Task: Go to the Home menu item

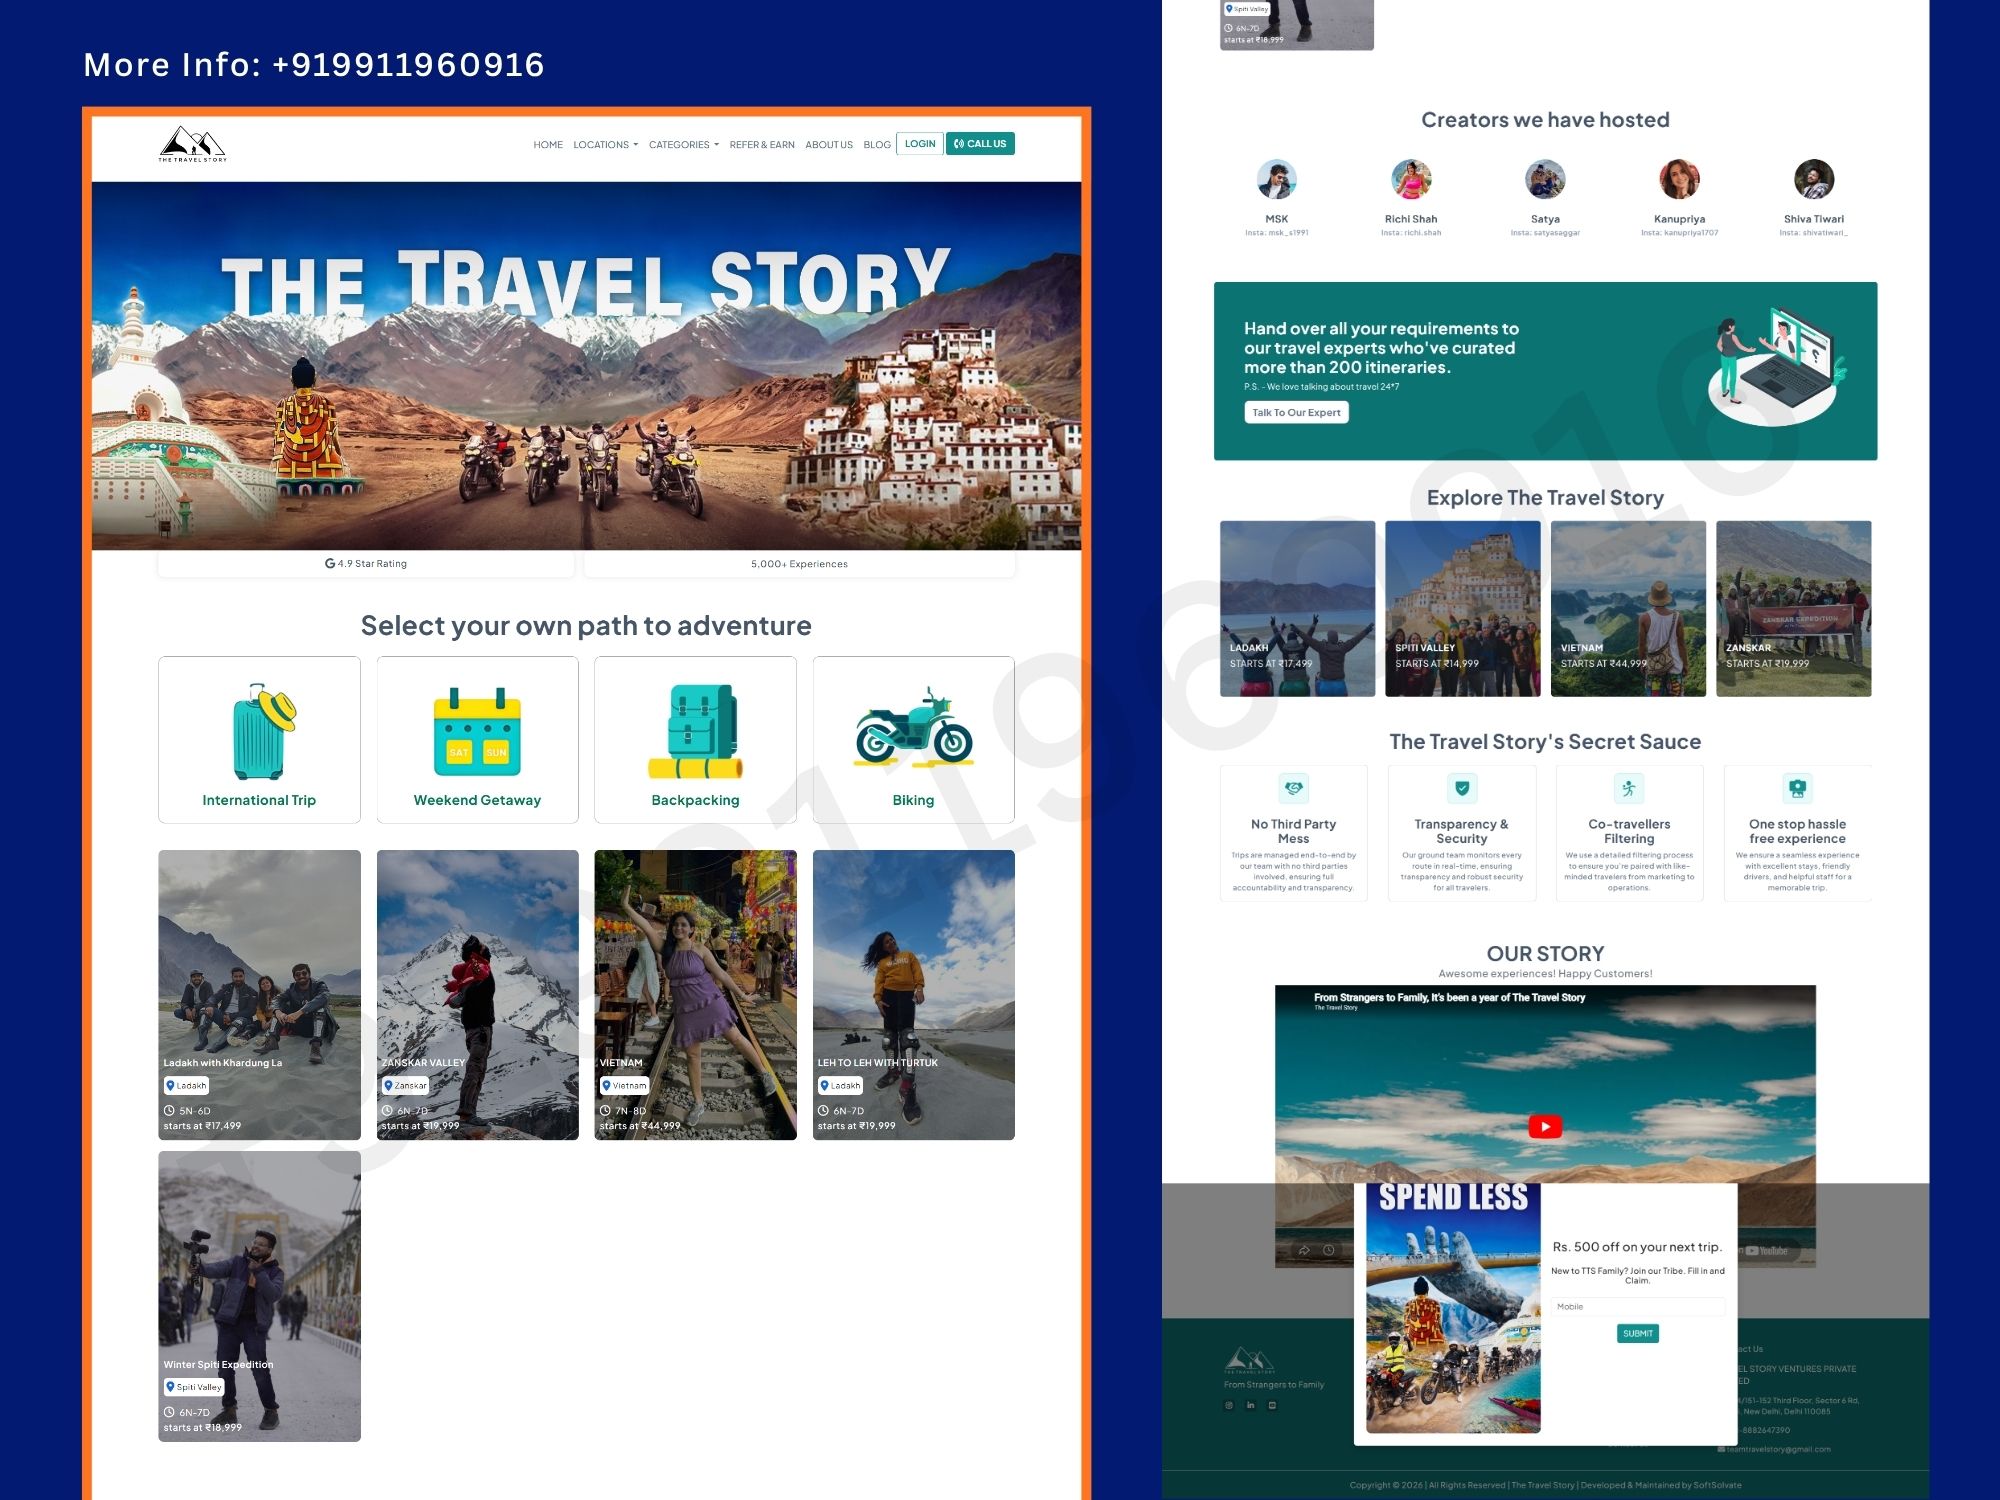Action: click(x=548, y=144)
